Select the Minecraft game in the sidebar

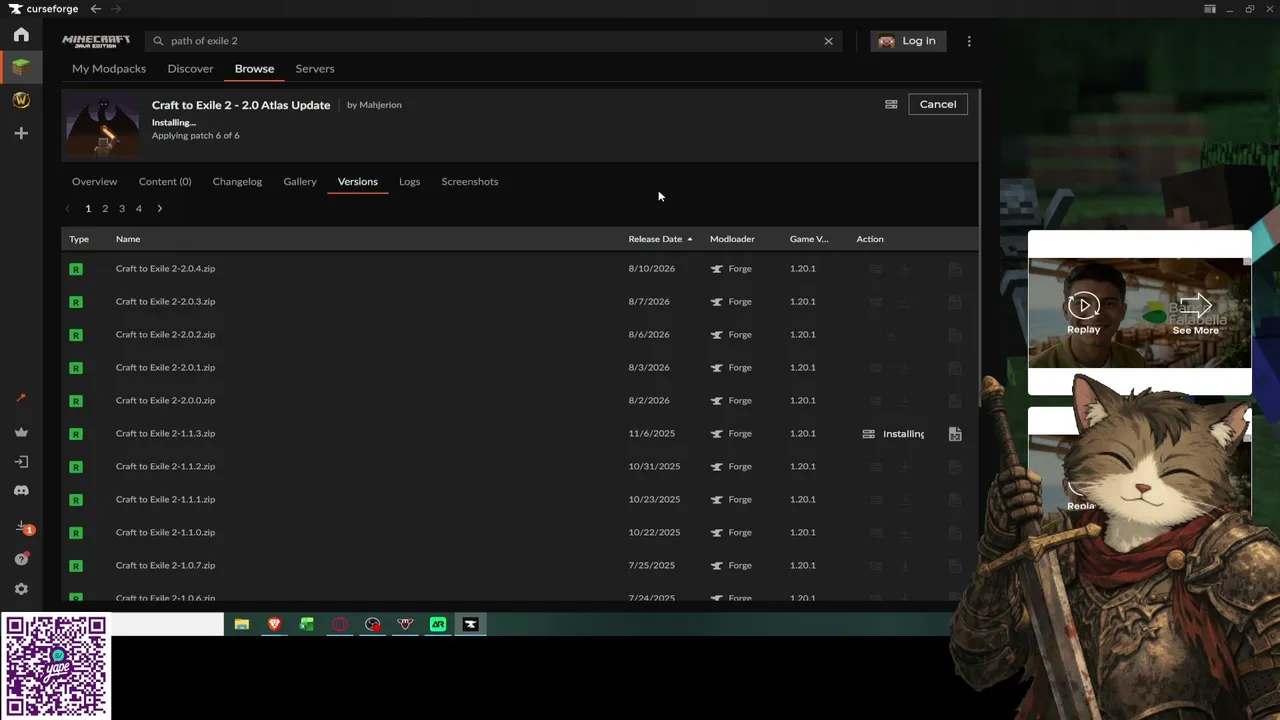coord(21,67)
